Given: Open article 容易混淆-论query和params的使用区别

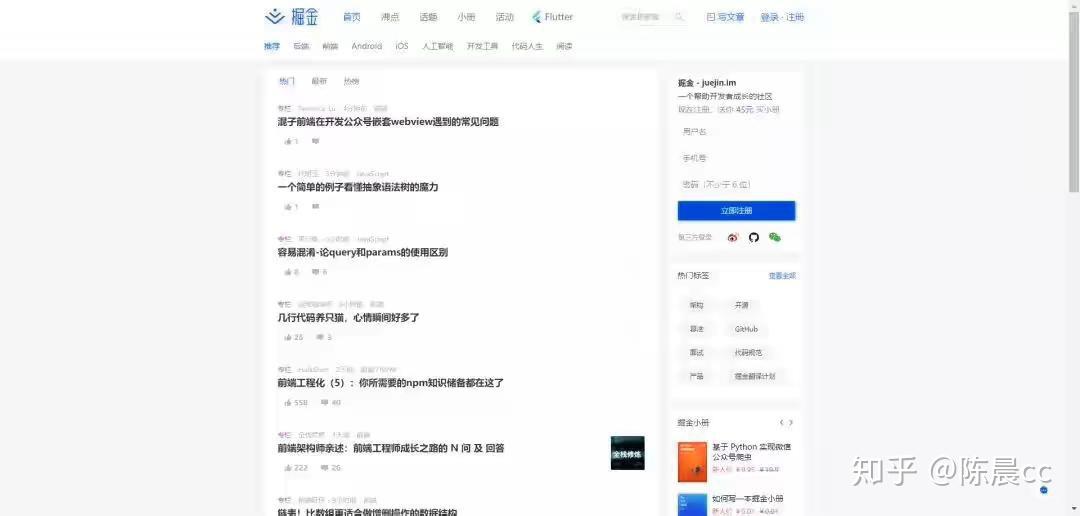Looking at the screenshot, I should [x=363, y=253].
